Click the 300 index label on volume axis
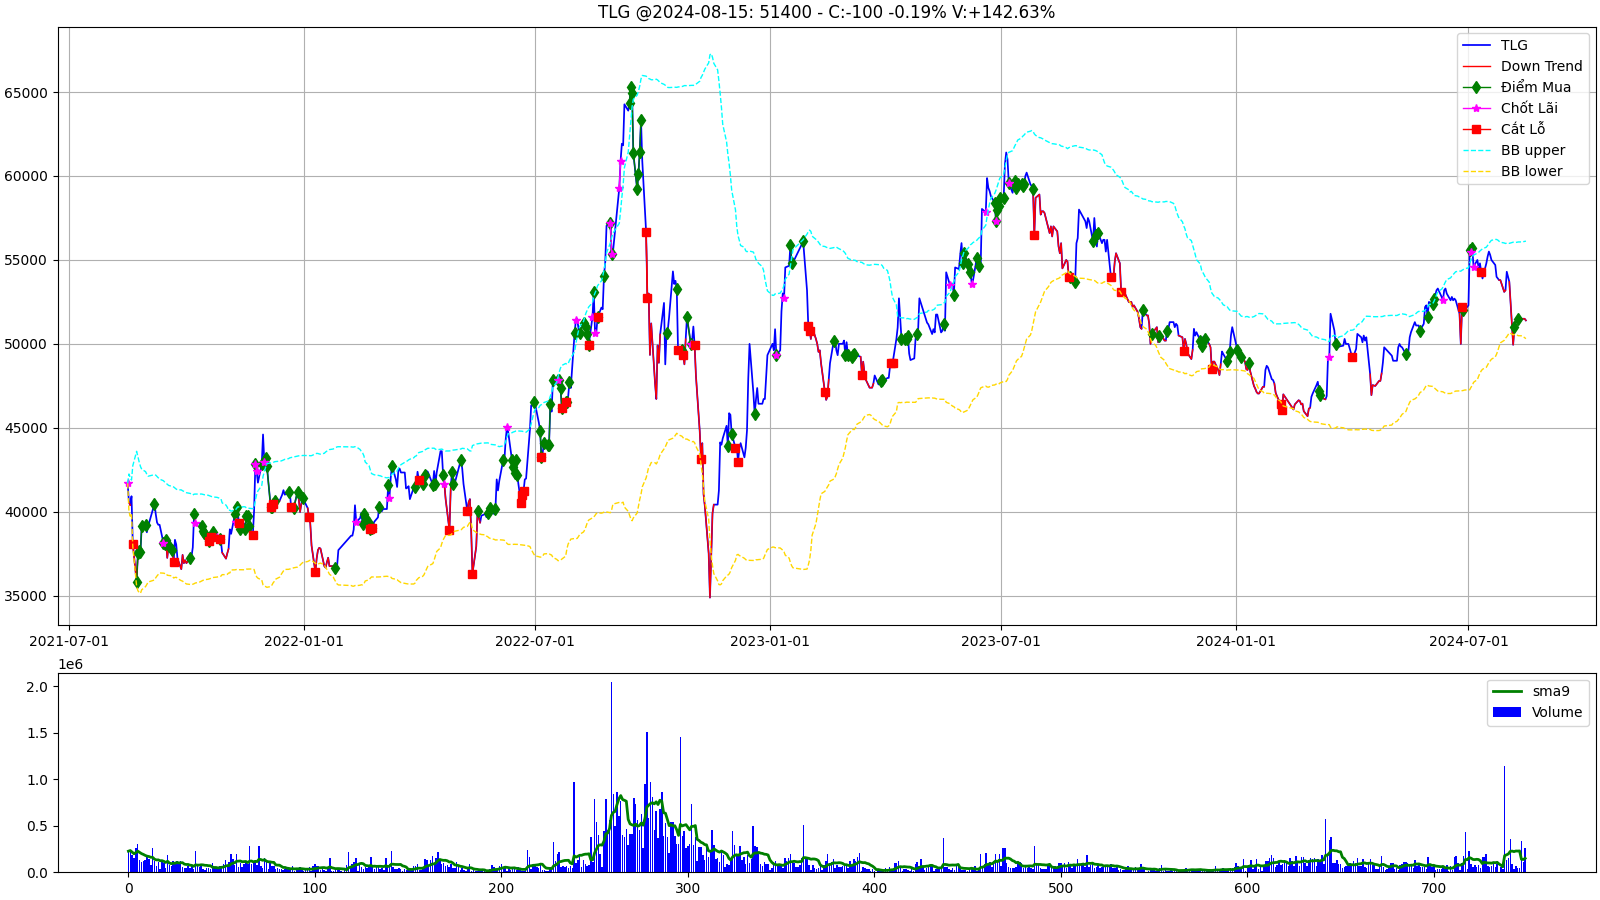This screenshot has height=900, width=1600. (688, 888)
